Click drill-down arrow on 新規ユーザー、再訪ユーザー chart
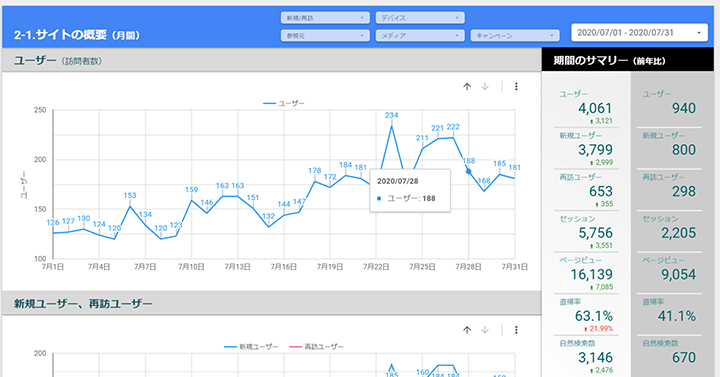The image size is (720, 377). 485,330
